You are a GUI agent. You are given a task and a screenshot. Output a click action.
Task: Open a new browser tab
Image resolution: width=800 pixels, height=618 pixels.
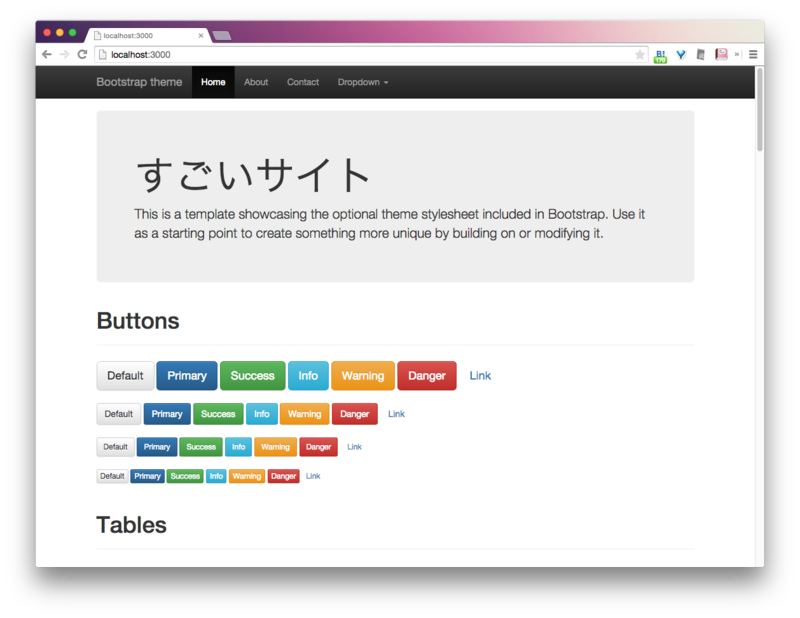coord(222,35)
